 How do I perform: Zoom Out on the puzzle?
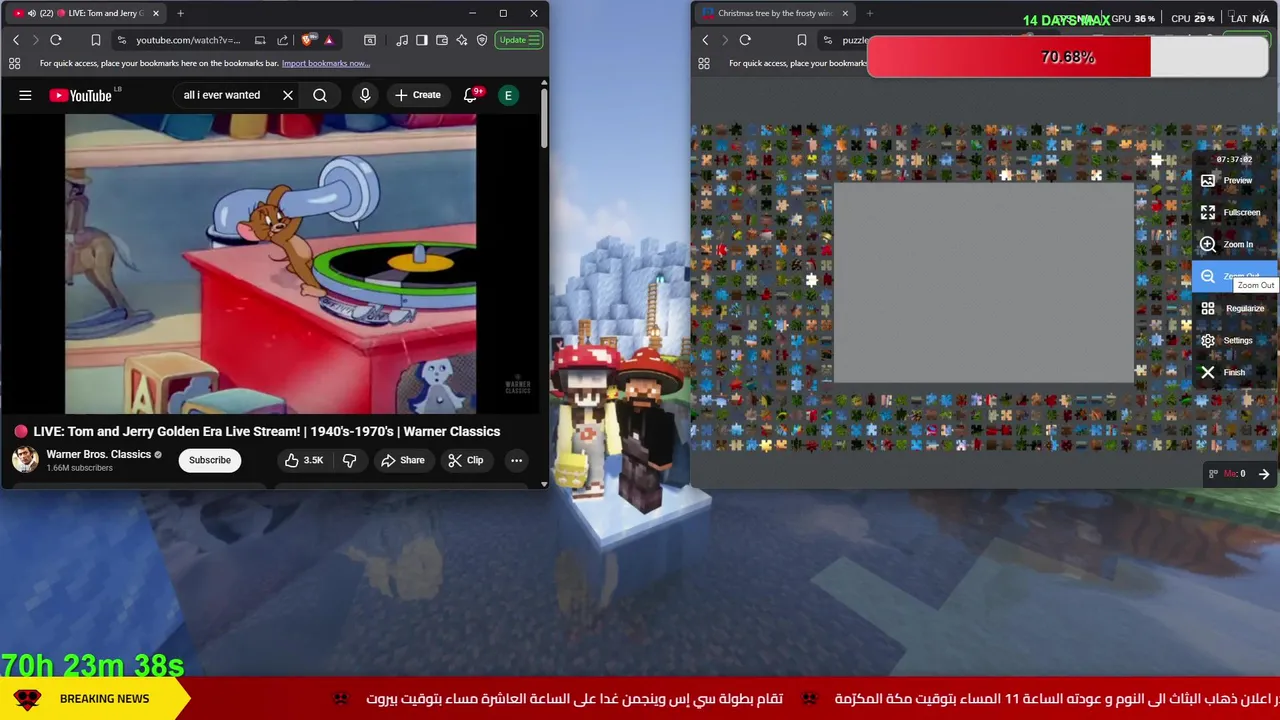click(x=1235, y=276)
